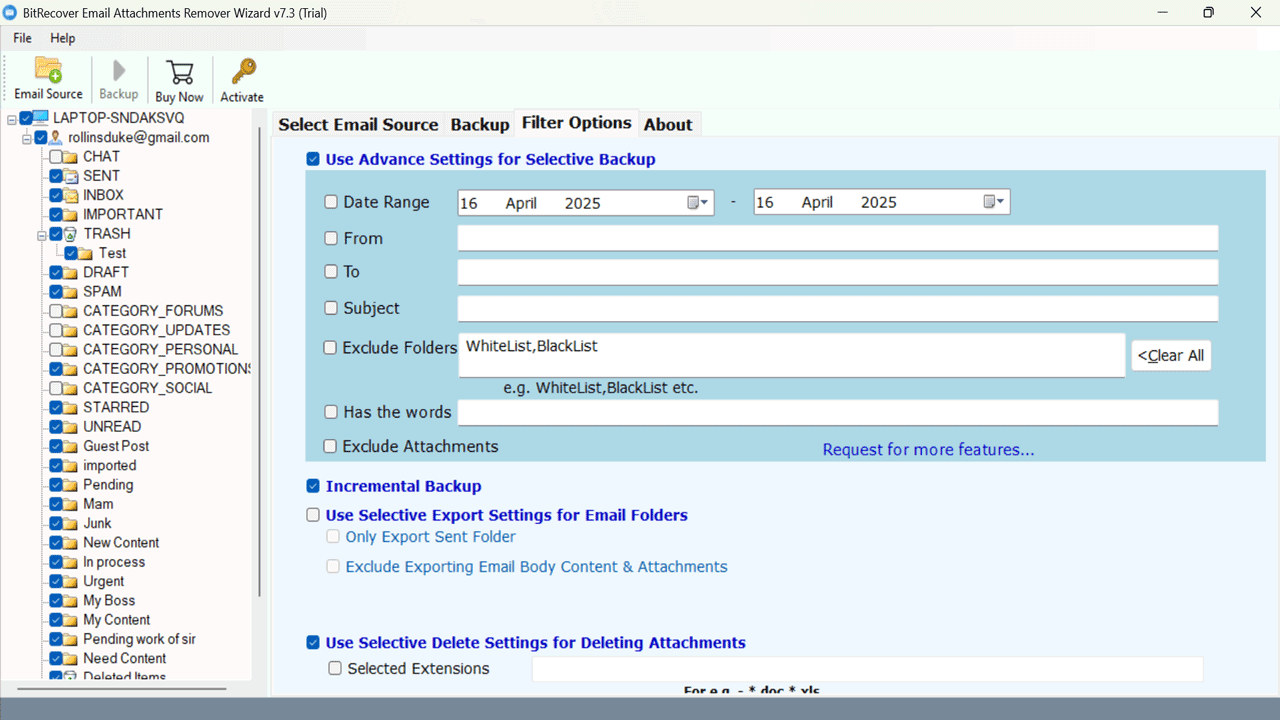
Task: Open the start date calendar dropdown
Action: pyautogui.click(x=698, y=202)
